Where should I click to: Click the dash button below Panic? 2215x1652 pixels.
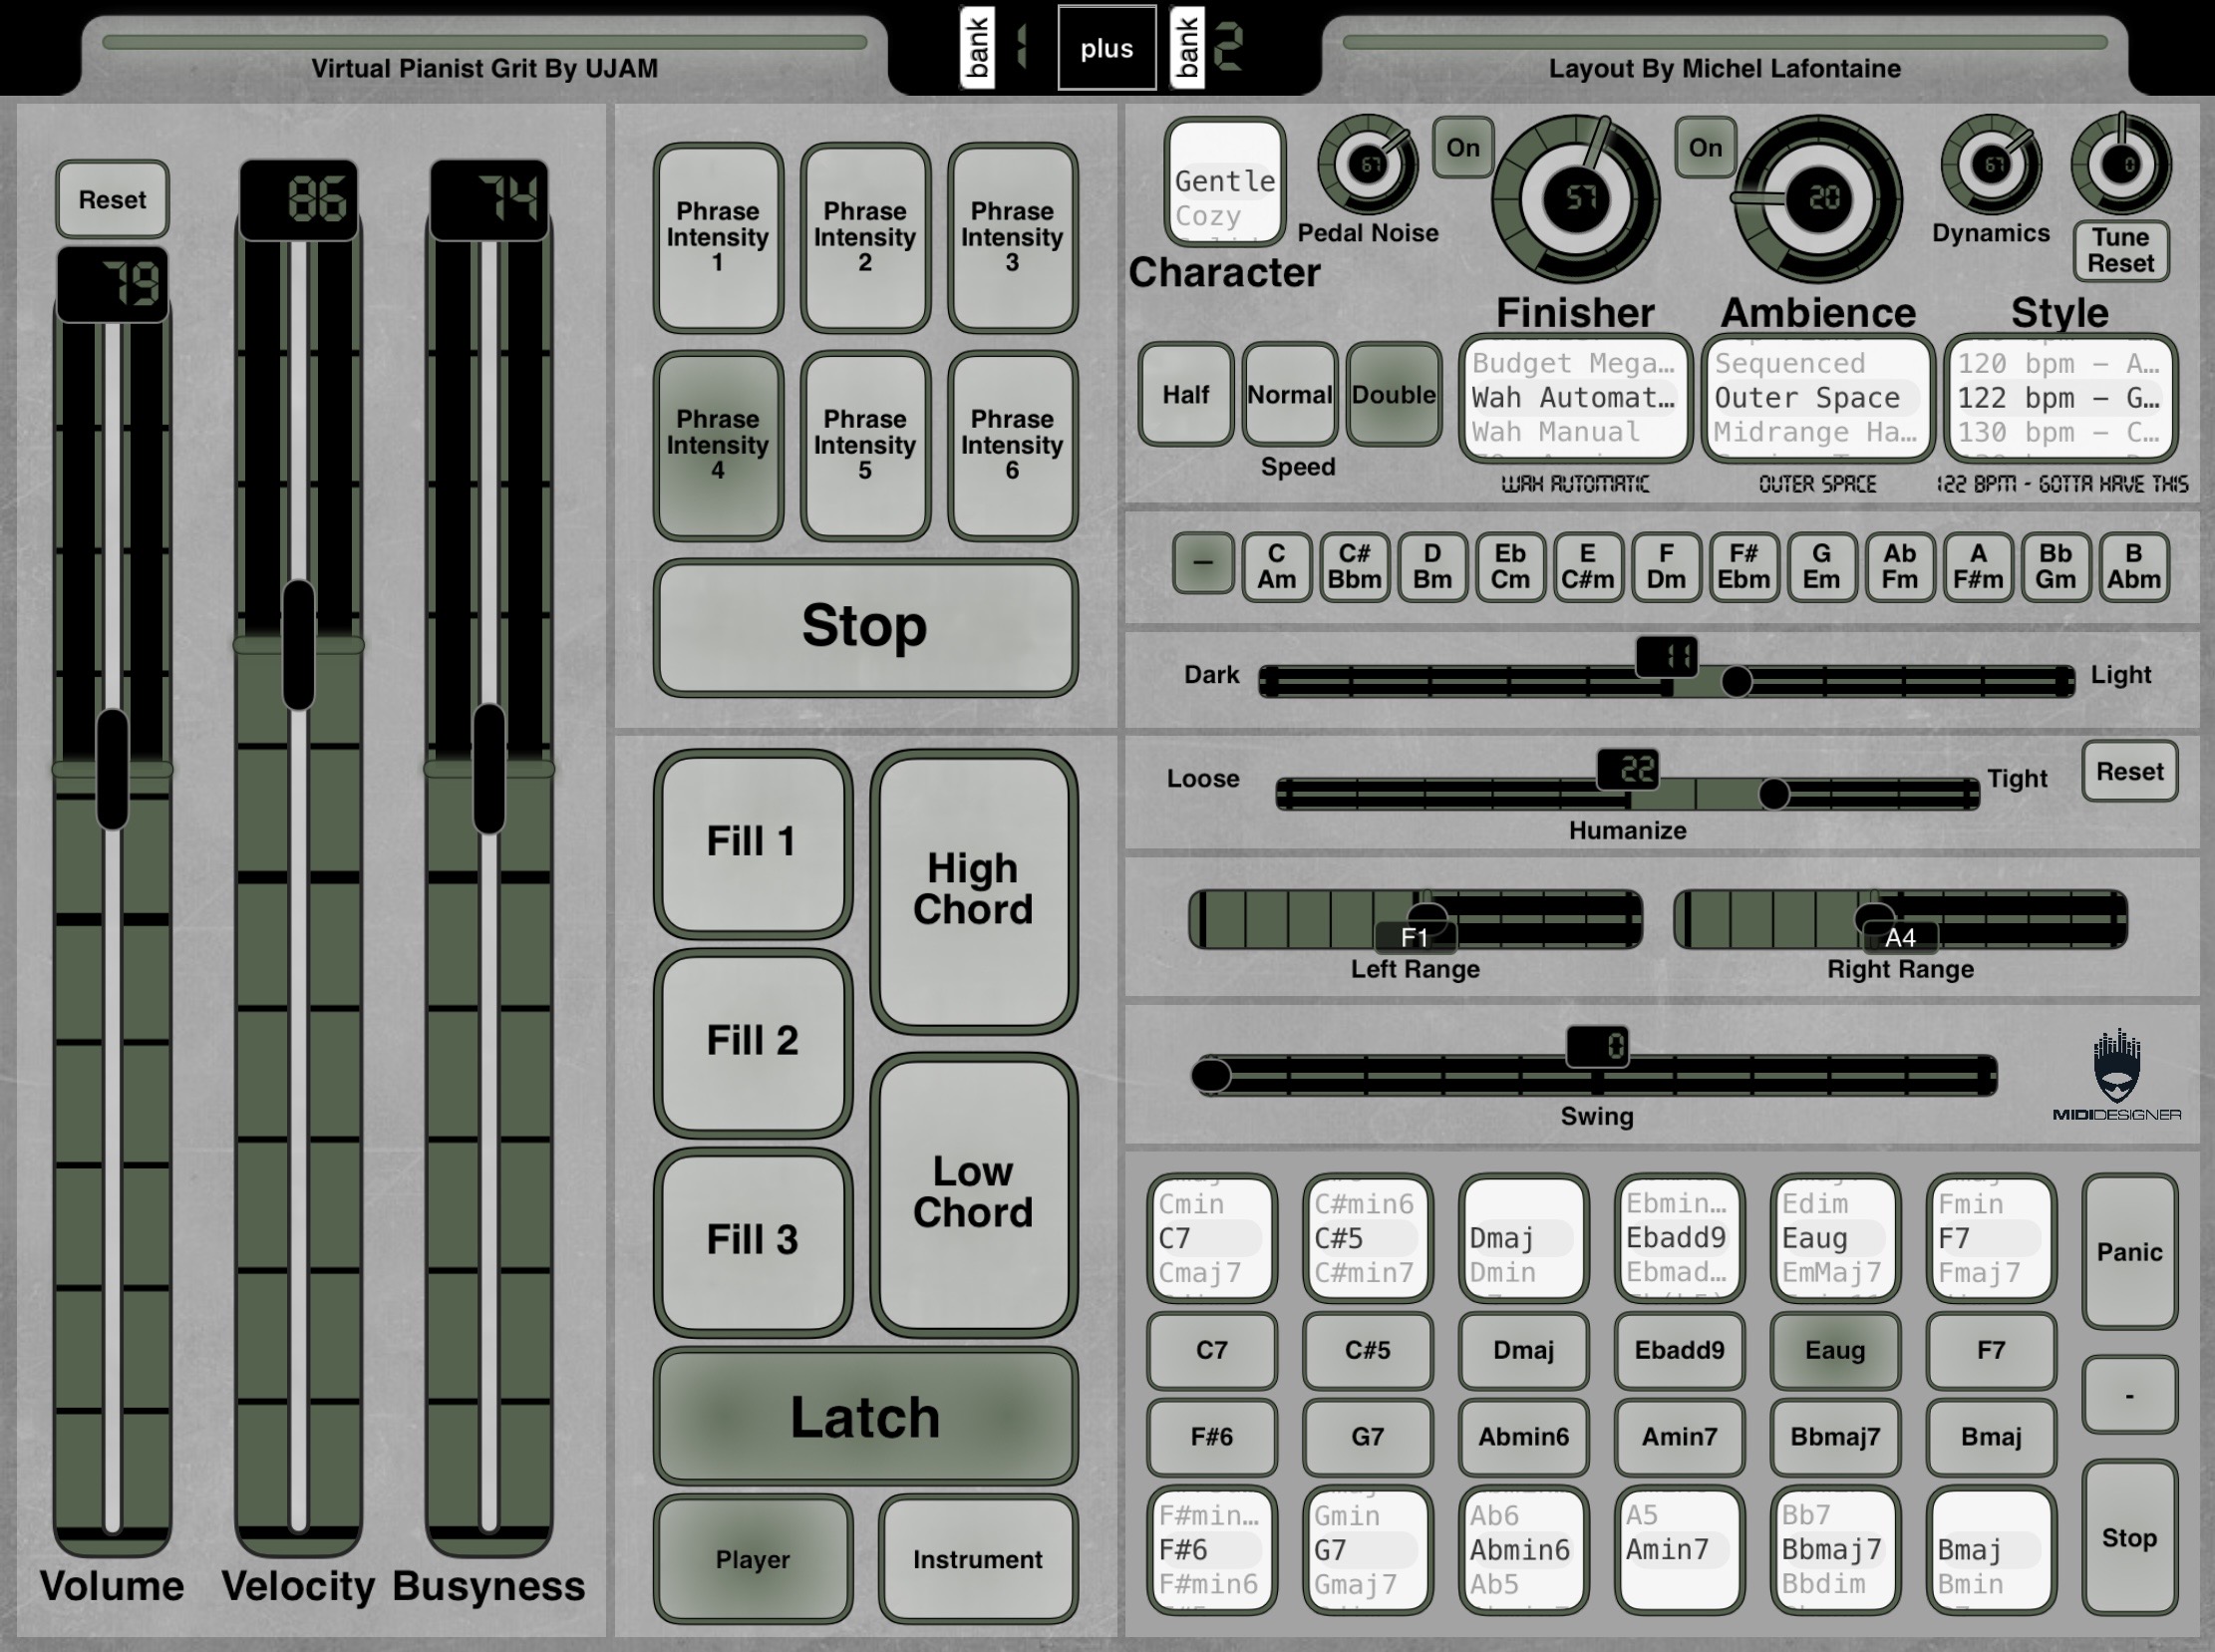click(x=2129, y=1394)
